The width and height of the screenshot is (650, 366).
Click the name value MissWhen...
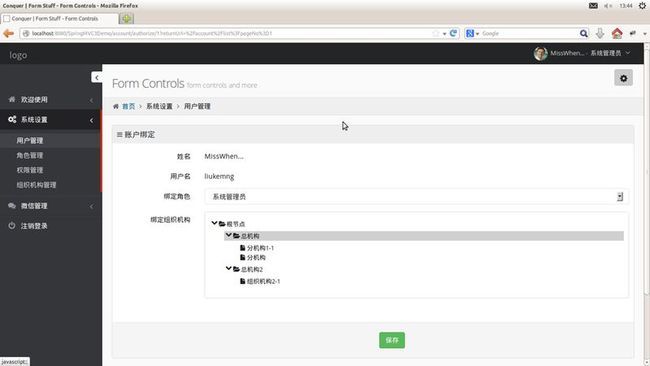coord(224,156)
